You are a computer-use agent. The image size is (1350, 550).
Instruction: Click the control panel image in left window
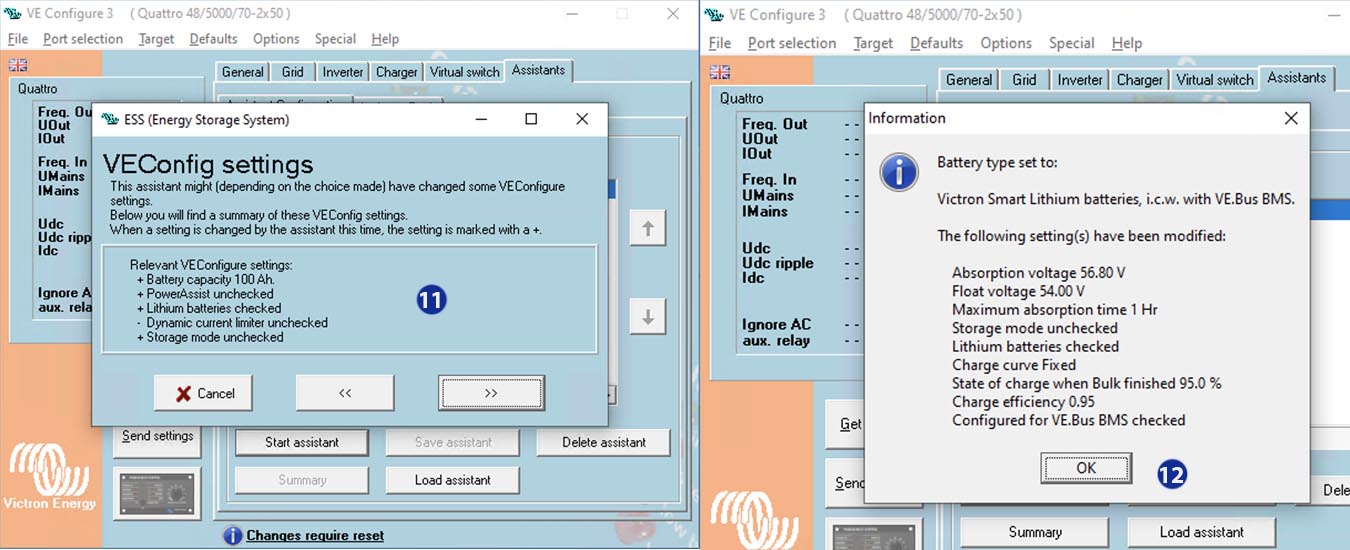click(x=158, y=493)
